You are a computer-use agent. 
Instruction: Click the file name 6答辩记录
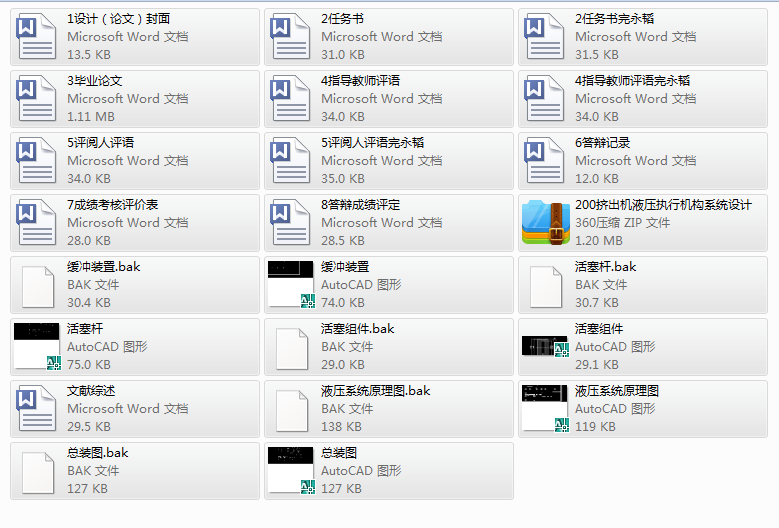pos(603,143)
